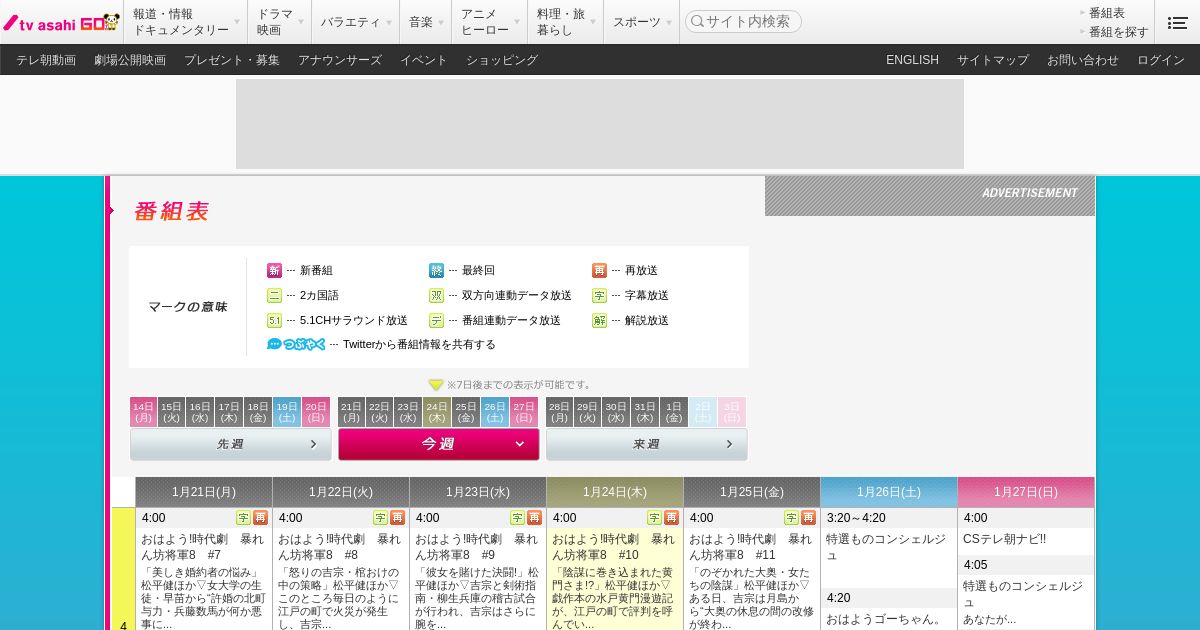
Task: Expand the 音楽 menu
Action: coord(426,22)
